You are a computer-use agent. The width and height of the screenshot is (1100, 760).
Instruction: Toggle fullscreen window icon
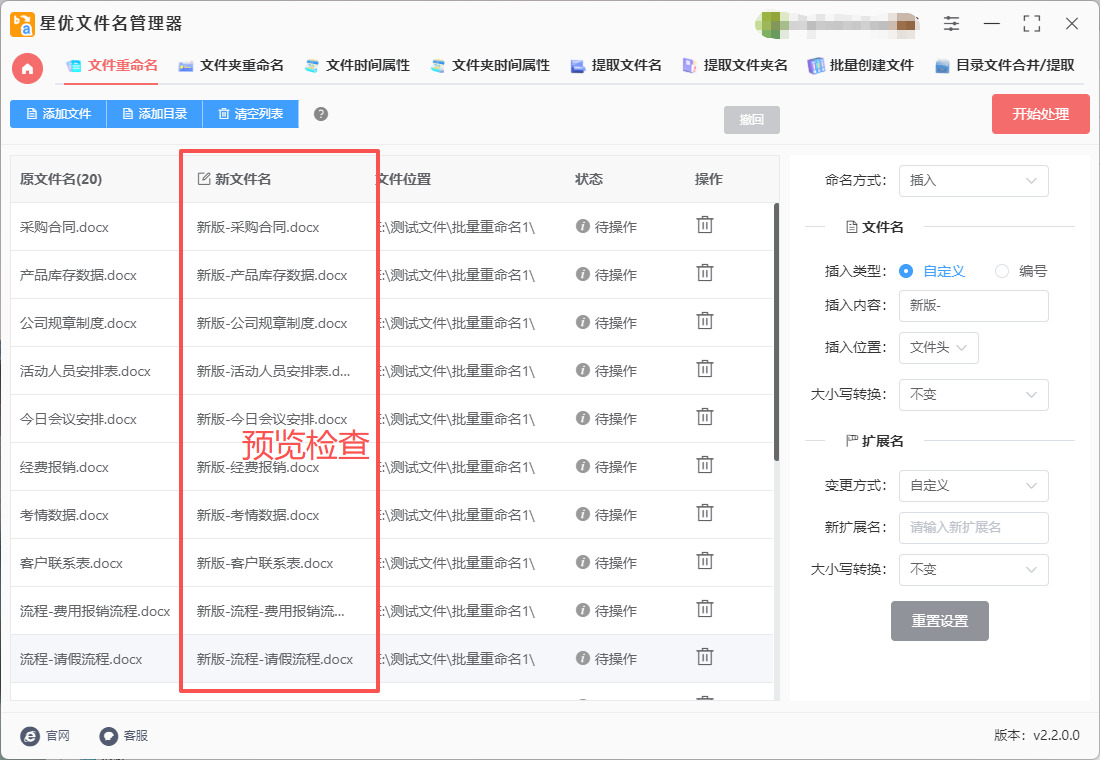coord(1031,24)
